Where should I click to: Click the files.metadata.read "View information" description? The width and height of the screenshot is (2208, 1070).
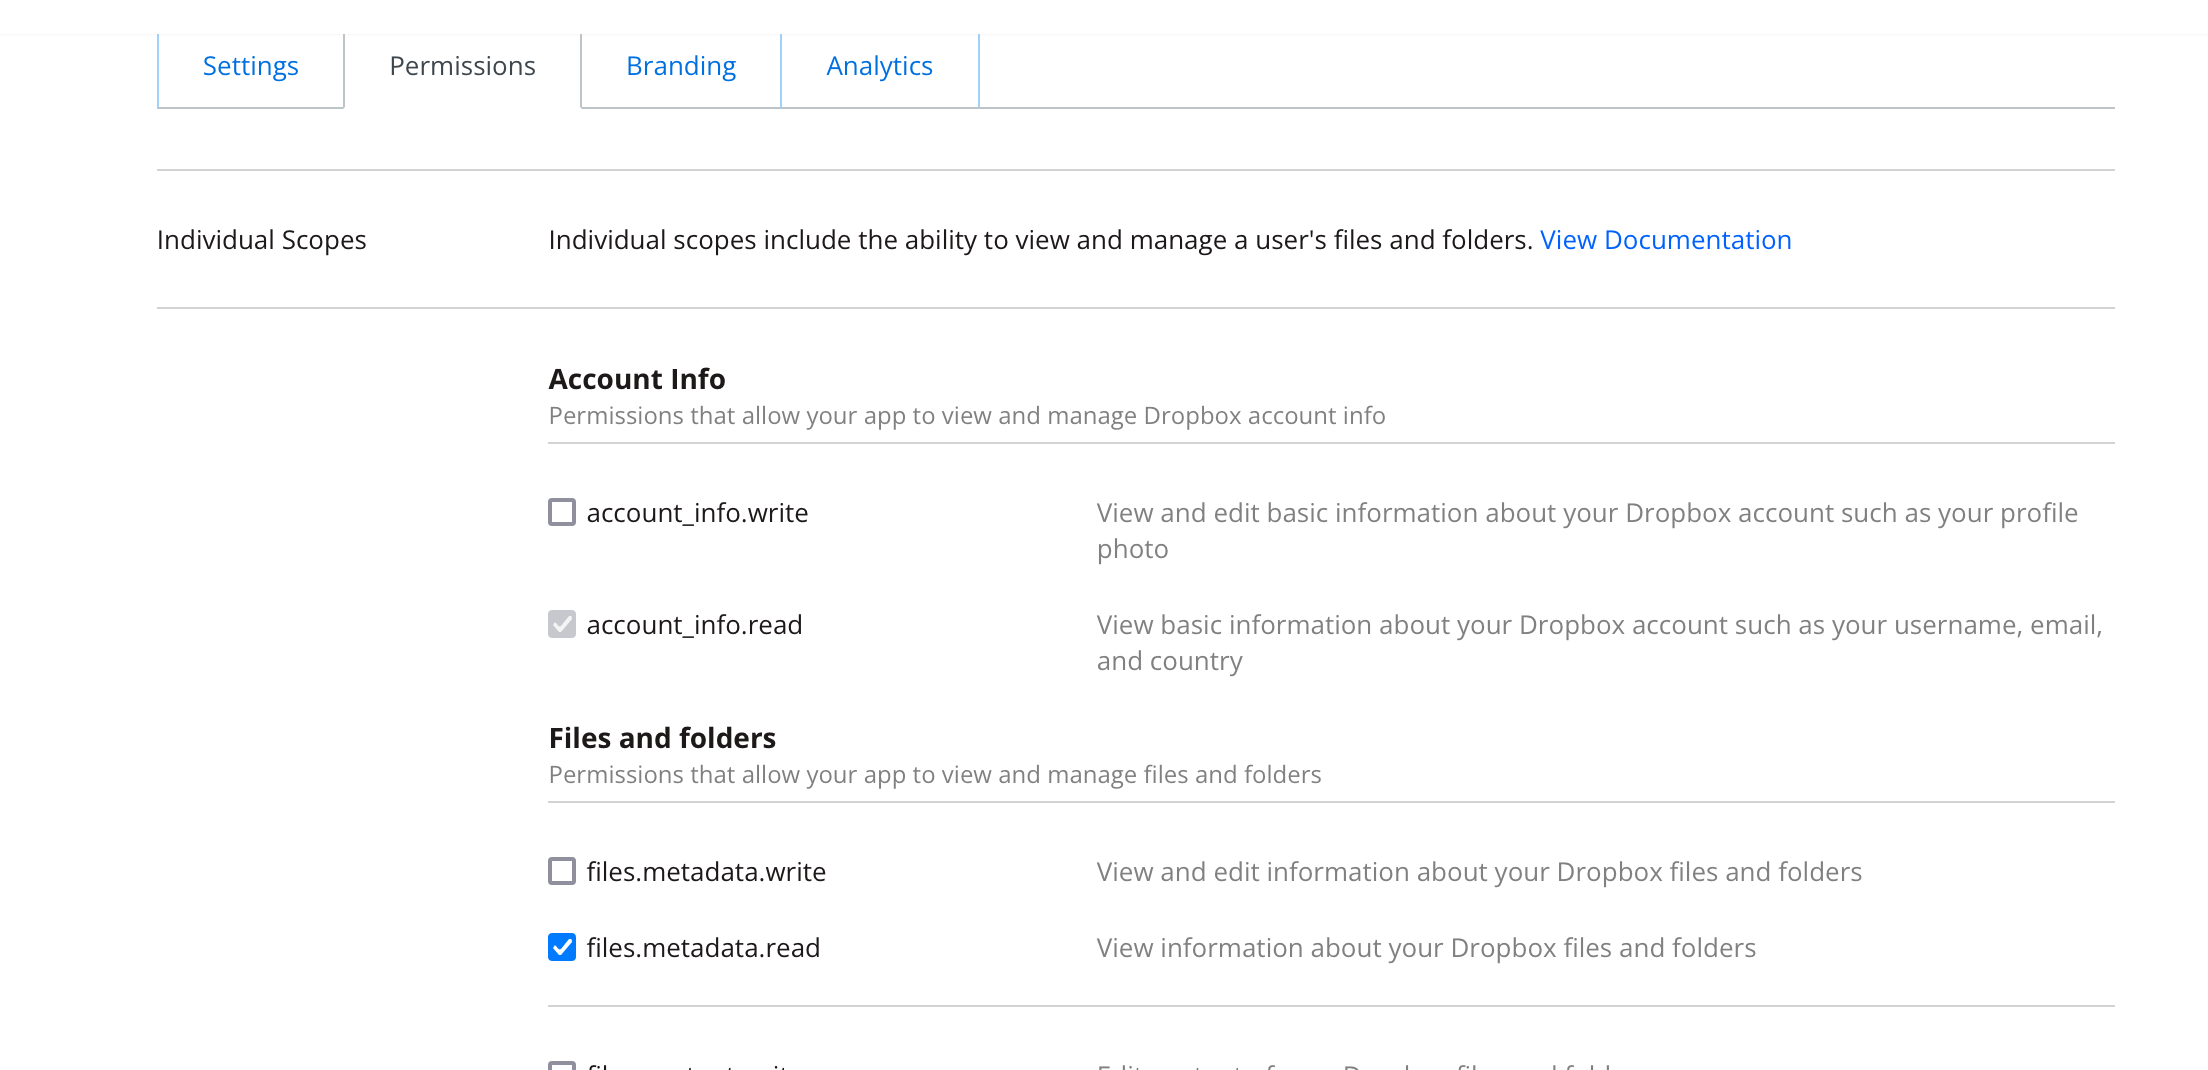1426,948
